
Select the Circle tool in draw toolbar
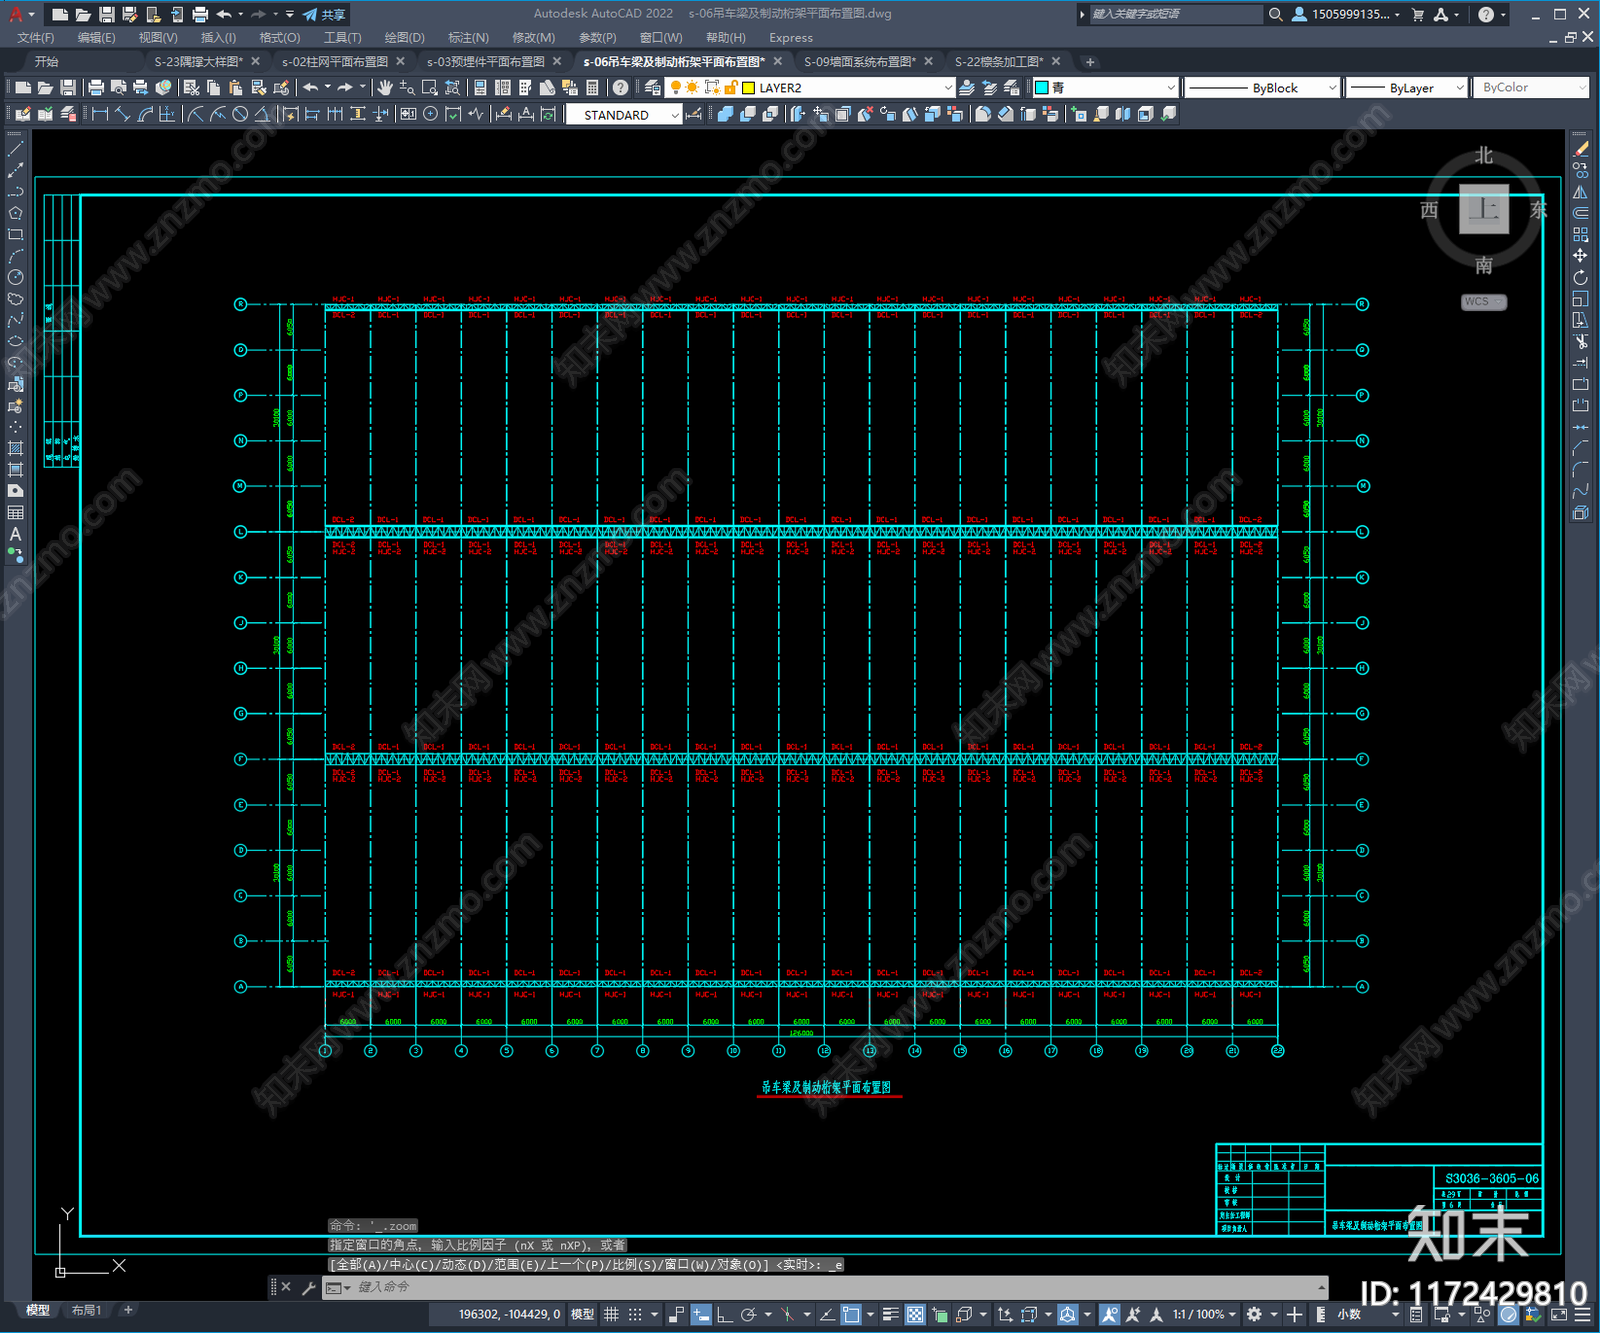[15, 277]
